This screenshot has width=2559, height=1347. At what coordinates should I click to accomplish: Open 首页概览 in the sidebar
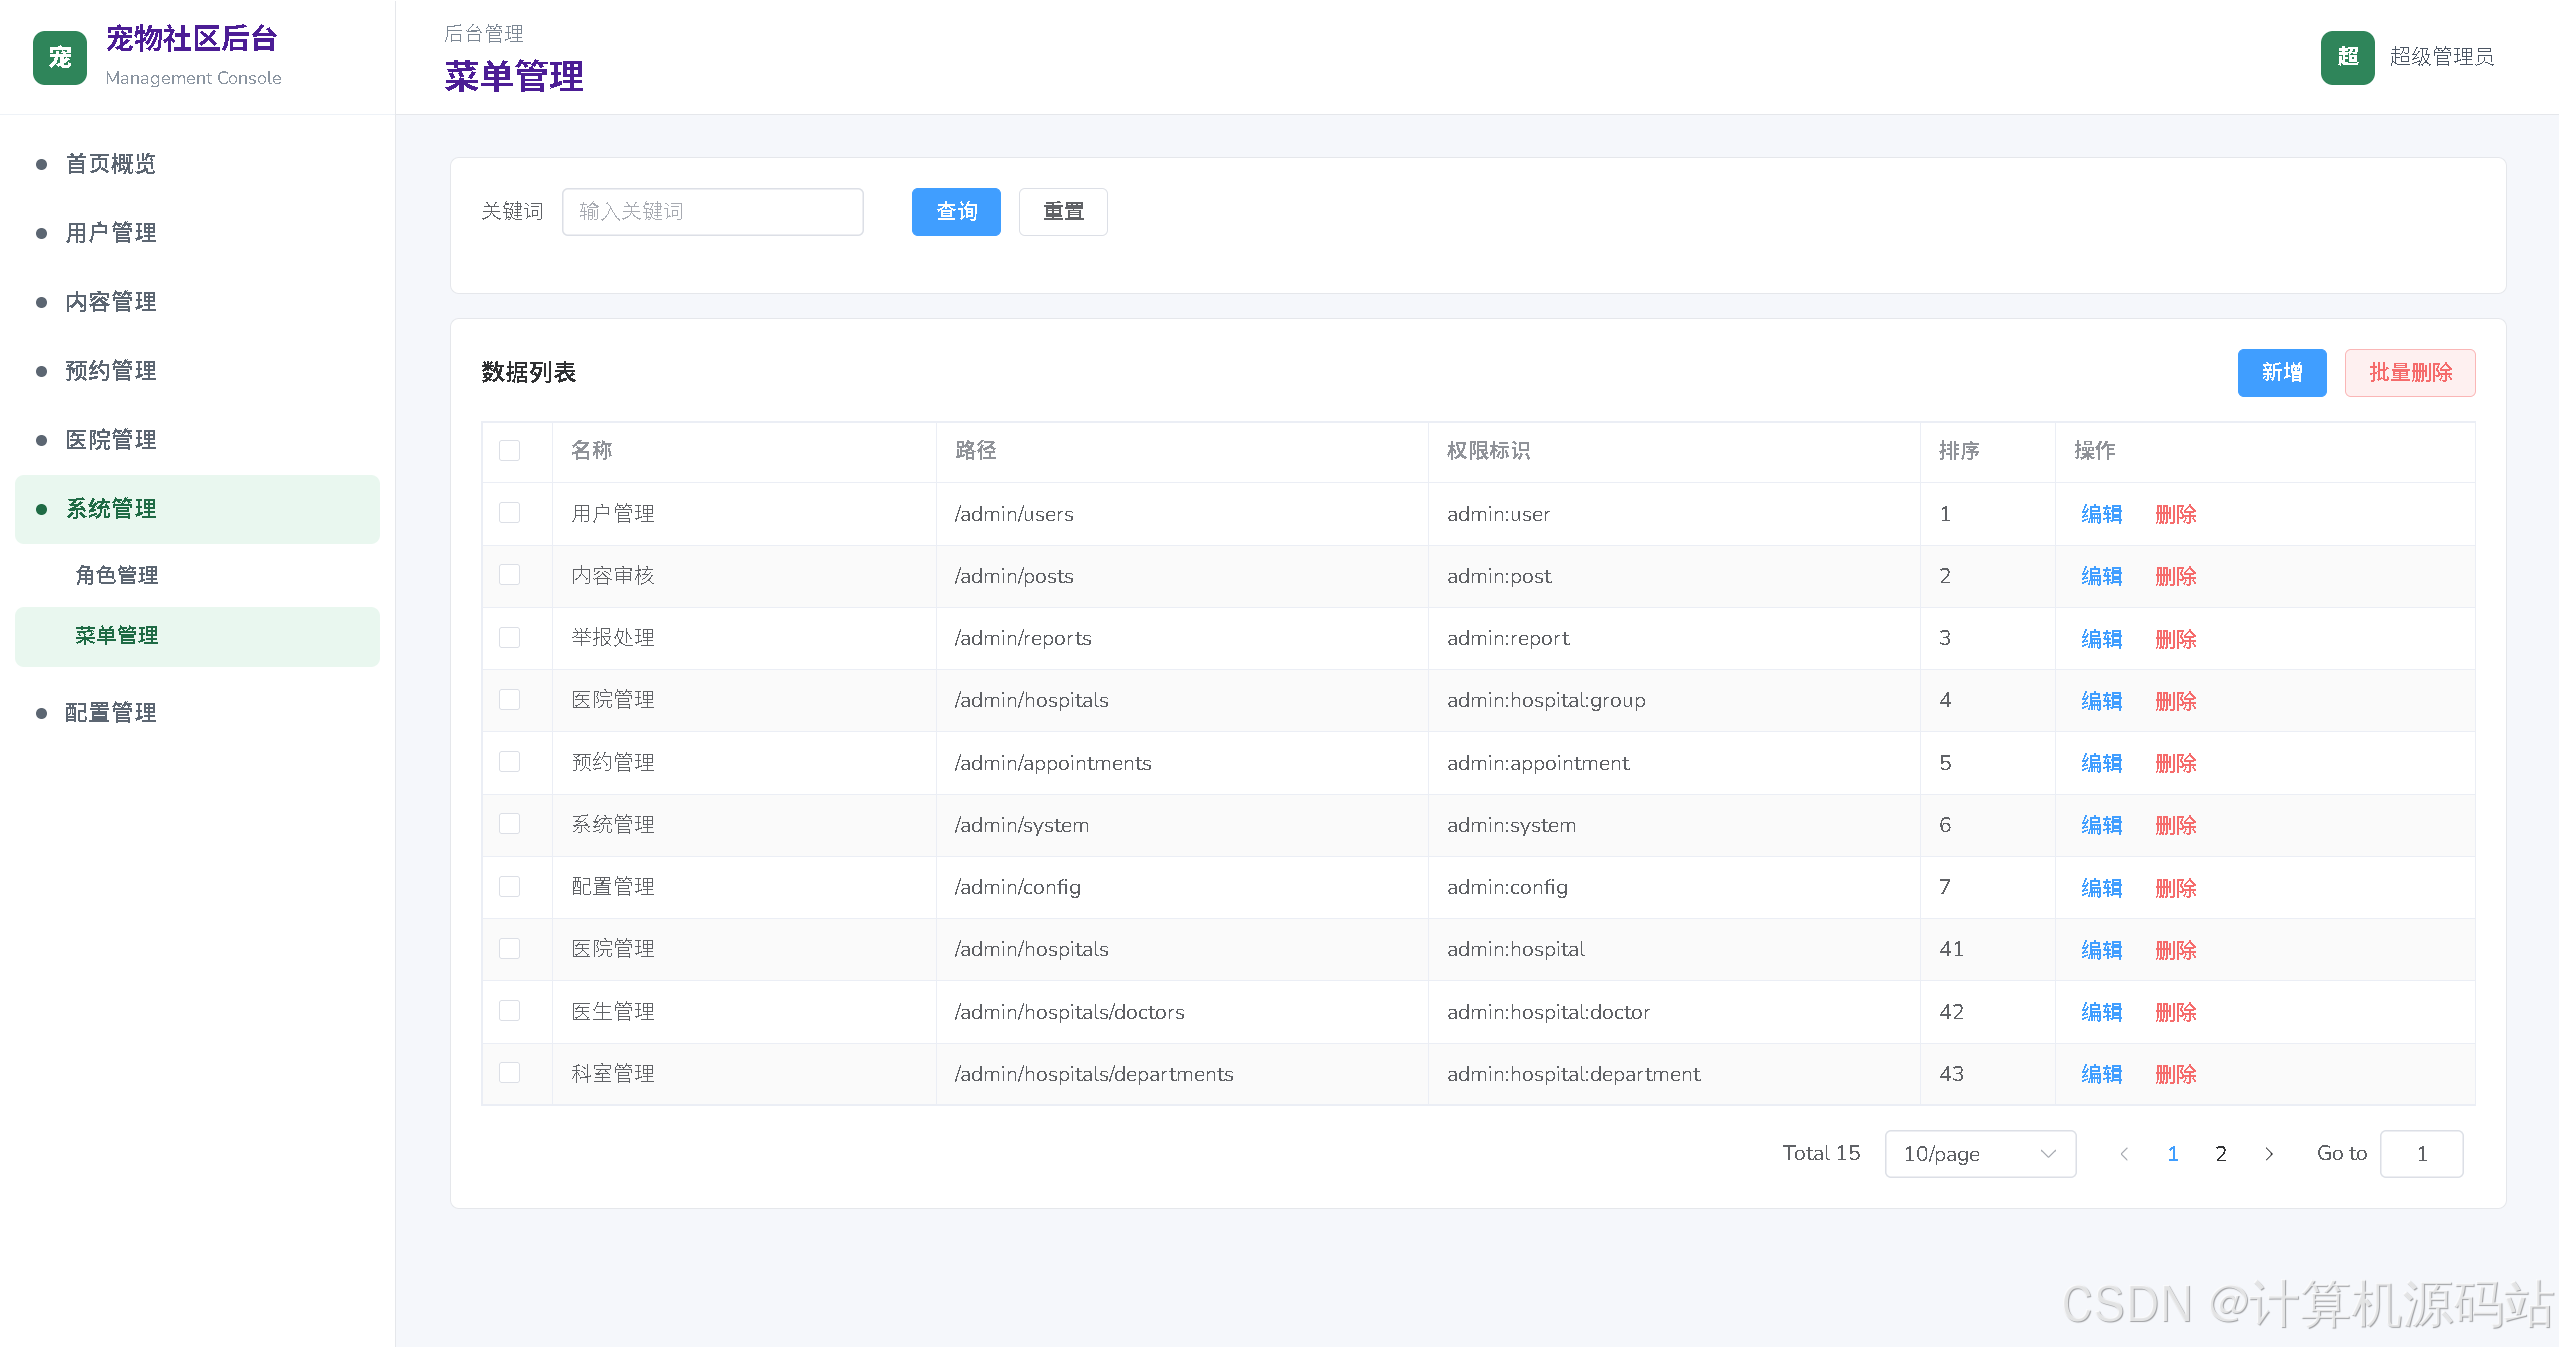[x=197, y=164]
